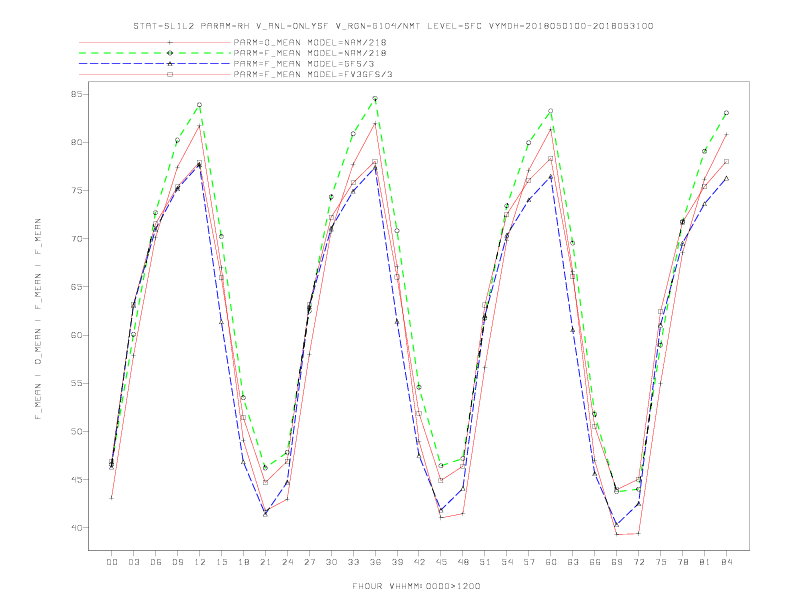Click x-axis tick label 12

pyautogui.click(x=200, y=562)
